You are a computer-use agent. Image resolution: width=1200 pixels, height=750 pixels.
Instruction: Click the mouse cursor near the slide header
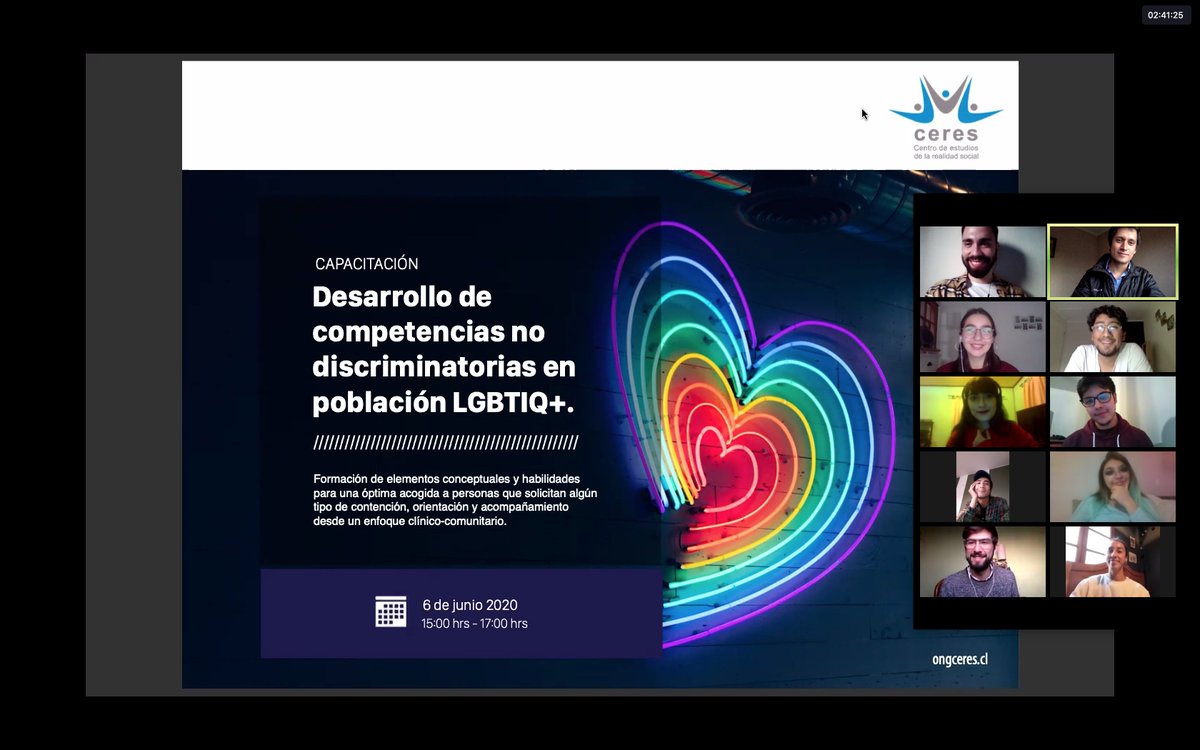coord(864,114)
